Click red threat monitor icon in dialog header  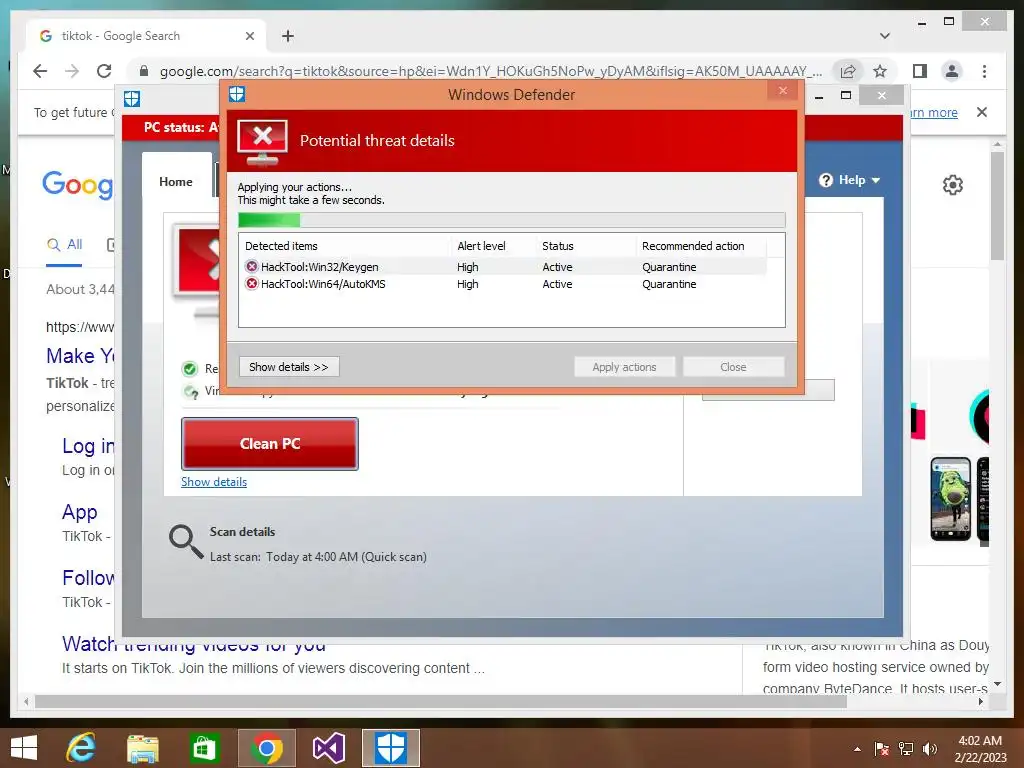coord(263,142)
